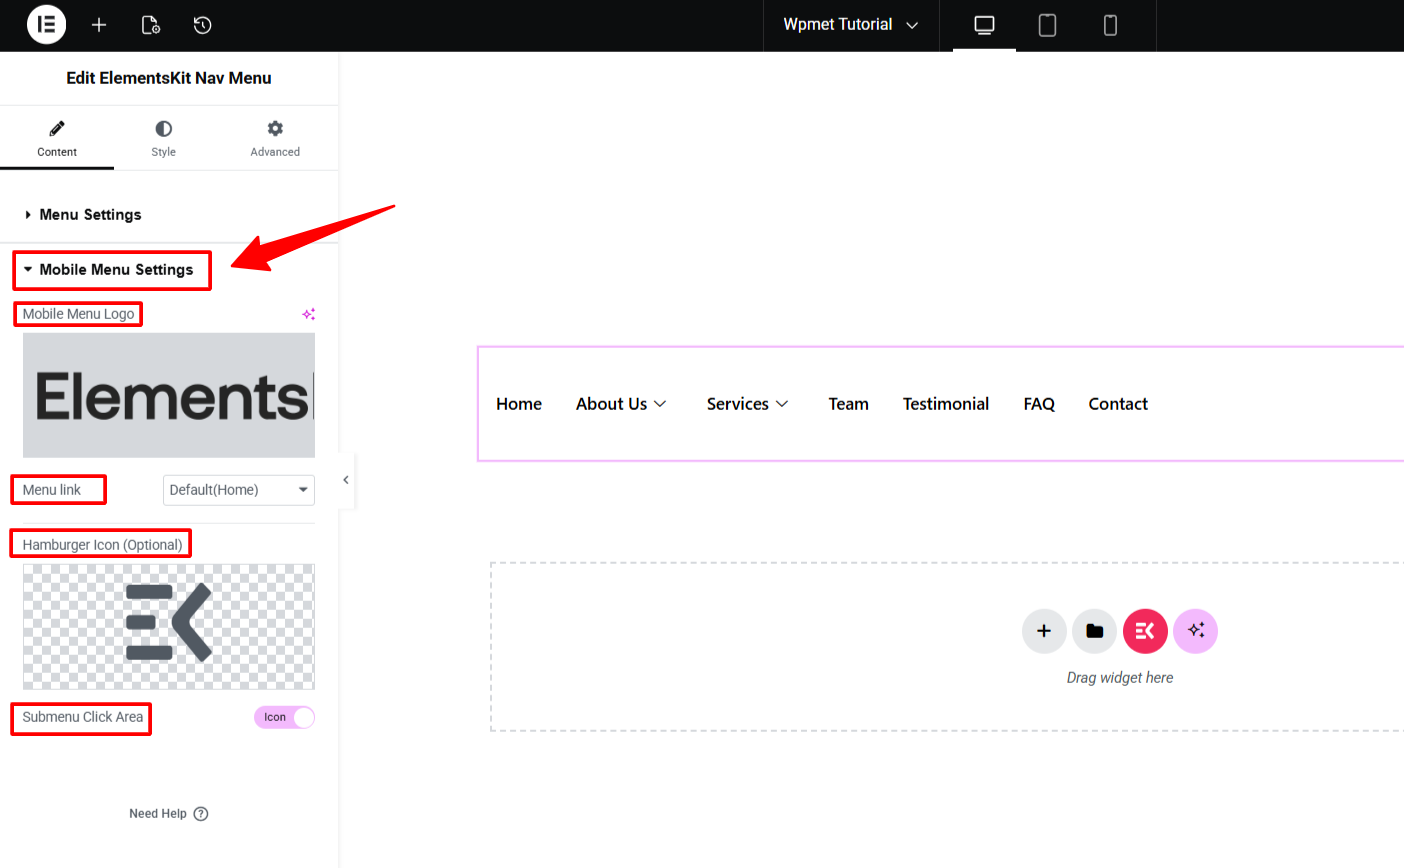This screenshot has height=868, width=1404.
Task: Switch Submenu Click Area toggle
Action: [284, 717]
